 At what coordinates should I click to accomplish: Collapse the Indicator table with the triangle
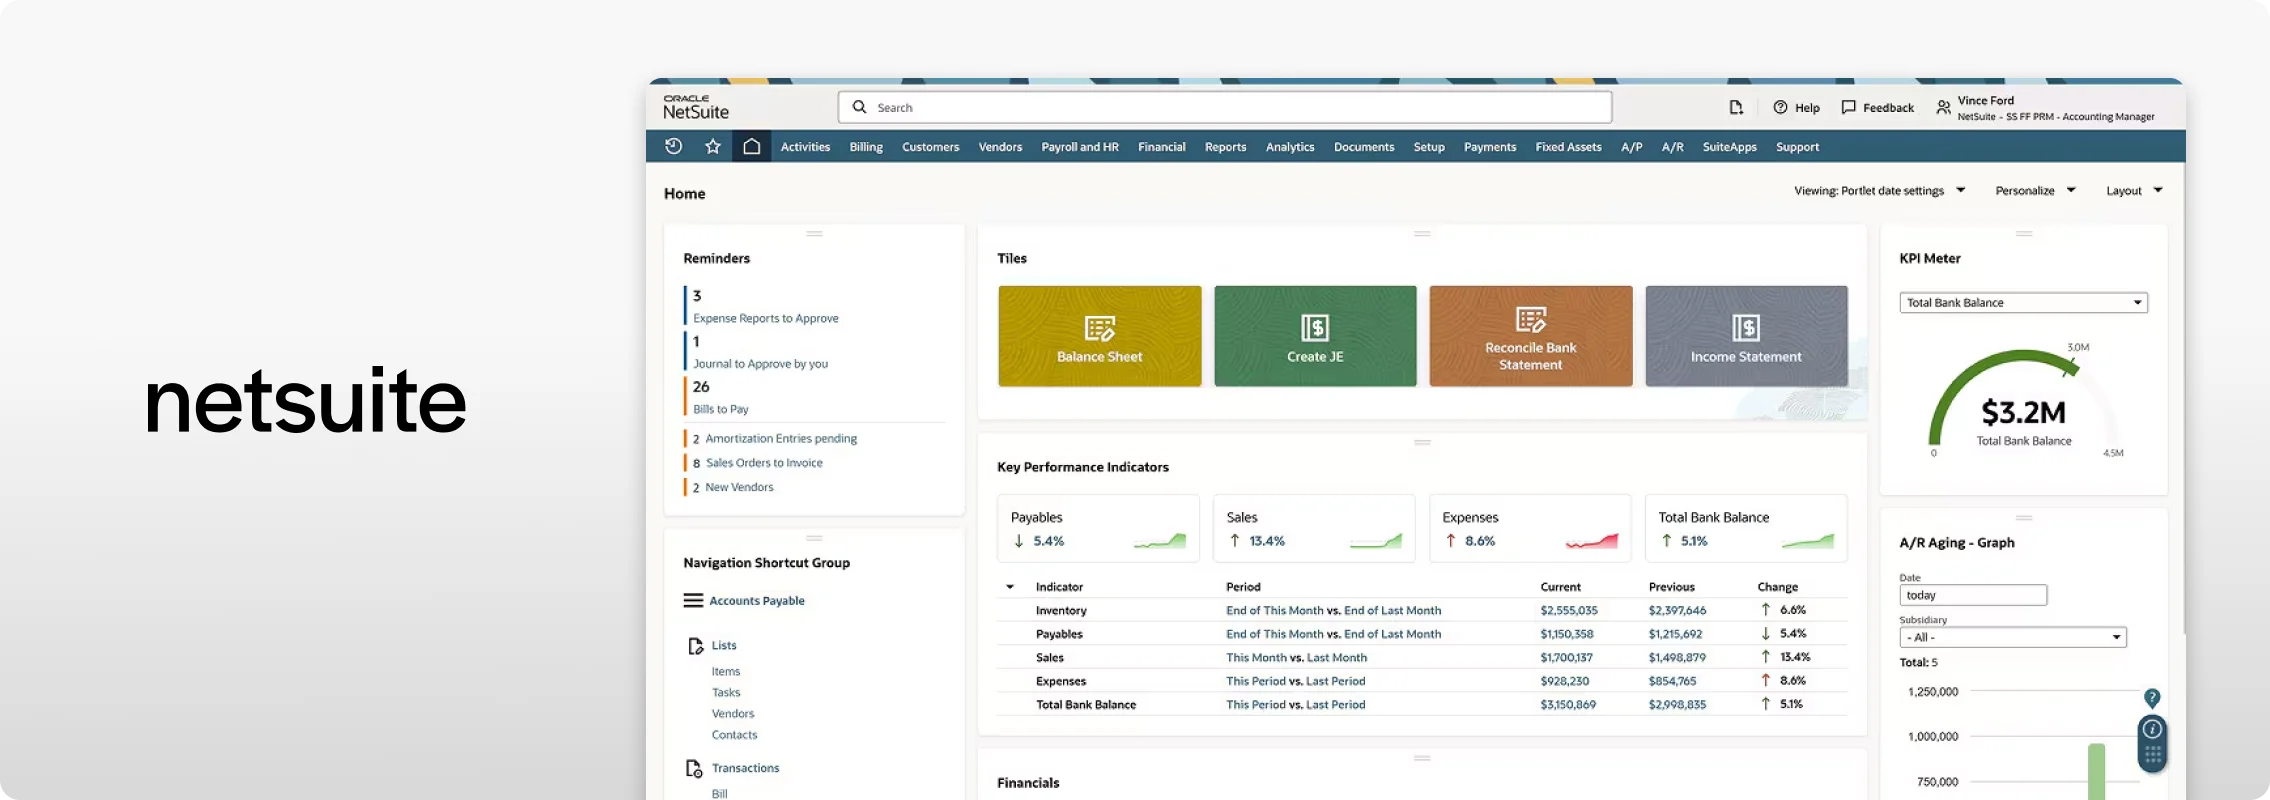tap(1010, 587)
